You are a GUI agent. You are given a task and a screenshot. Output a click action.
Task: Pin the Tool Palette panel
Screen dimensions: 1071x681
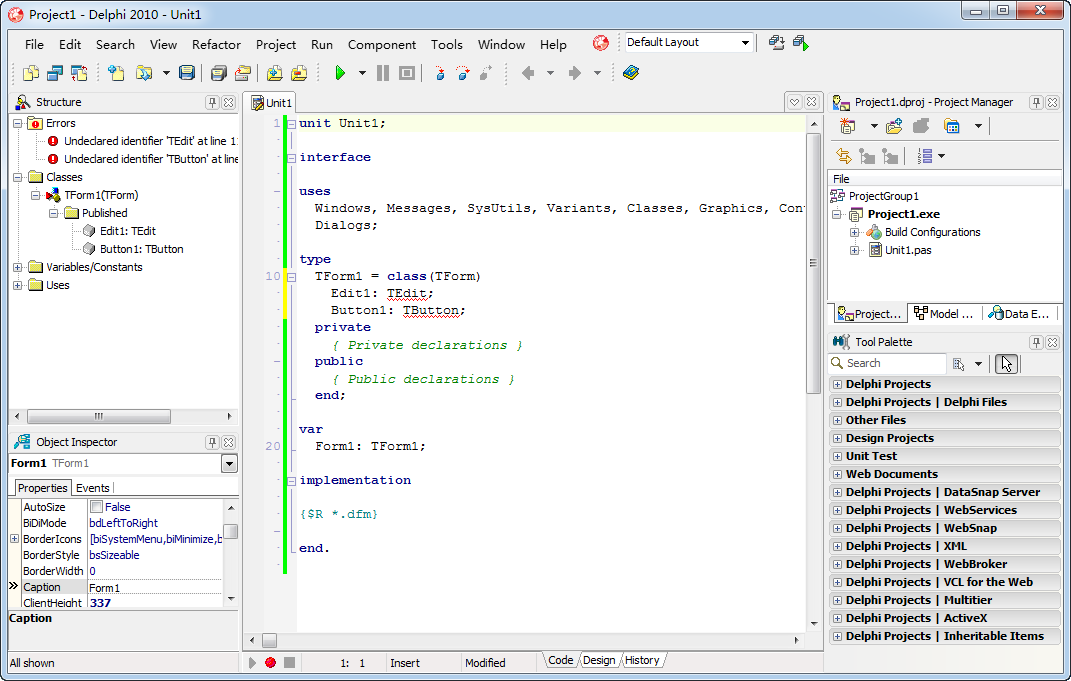tap(1036, 342)
